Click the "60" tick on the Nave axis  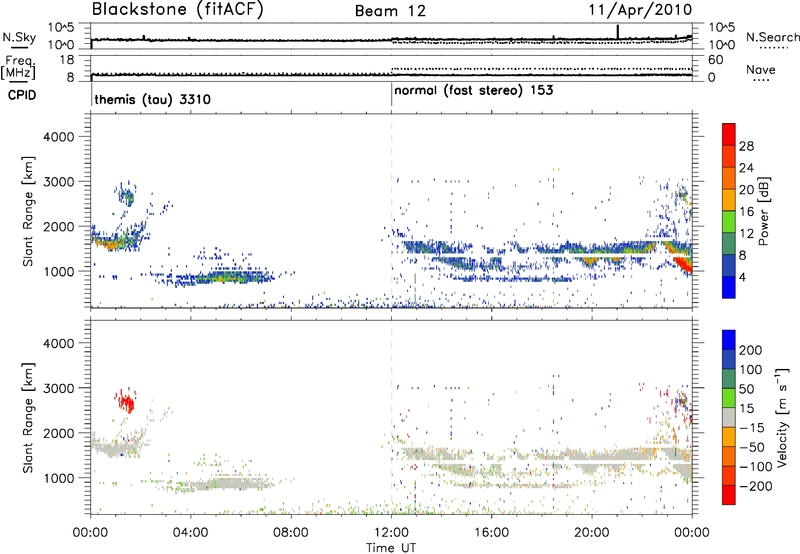tap(715, 60)
